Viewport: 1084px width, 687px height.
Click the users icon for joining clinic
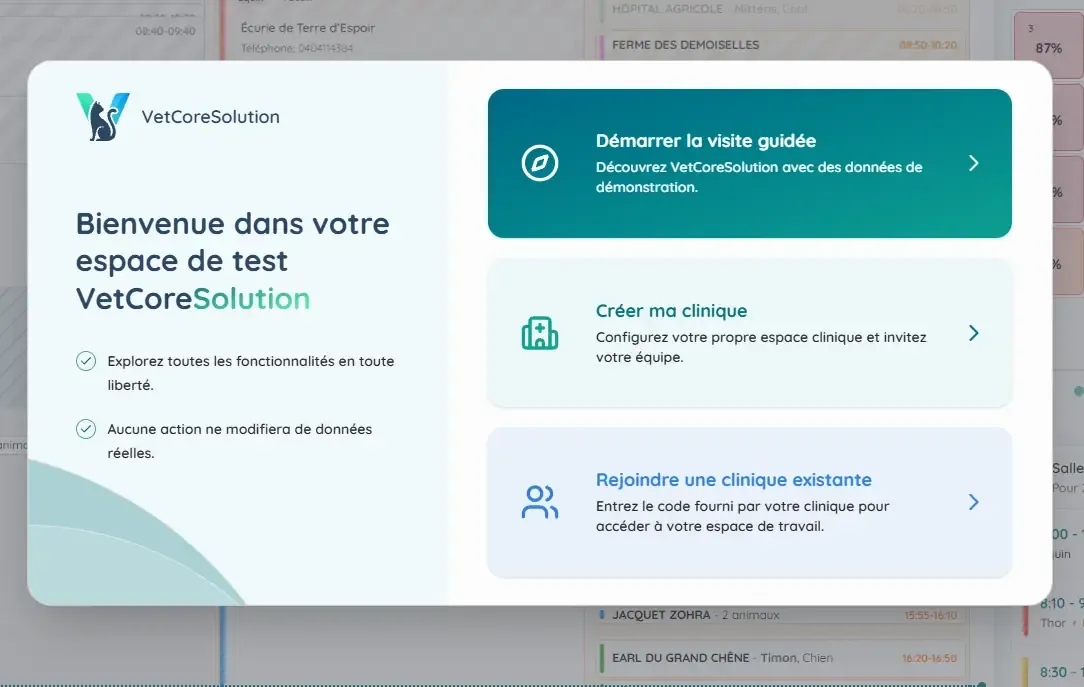point(539,502)
